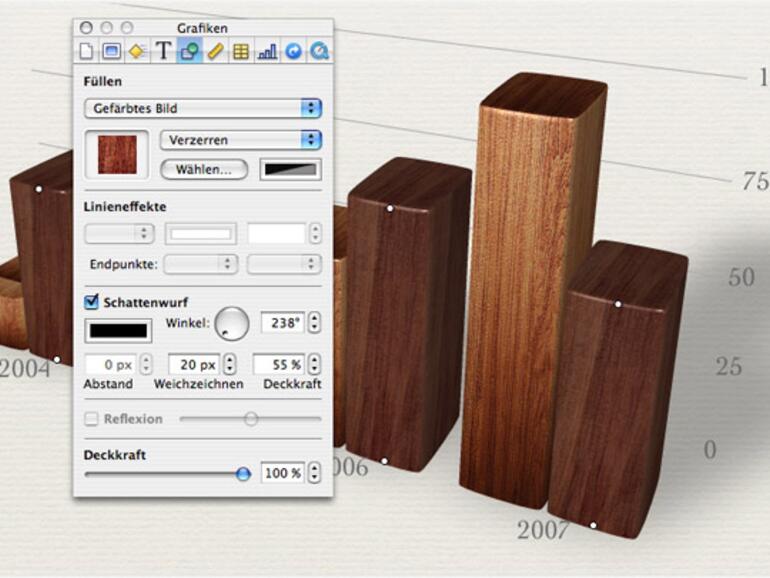Open the first Endpunkte dropdown
The image size is (770, 578).
[201, 264]
